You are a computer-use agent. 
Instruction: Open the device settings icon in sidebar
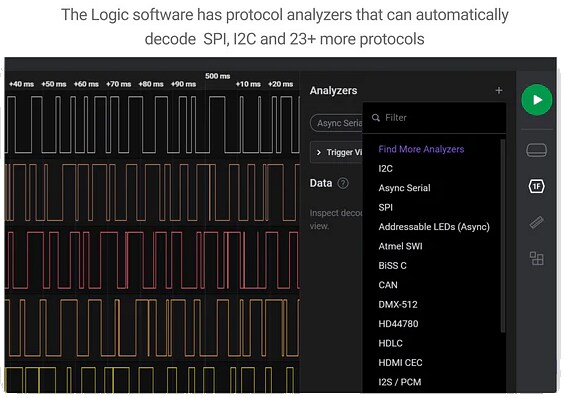tap(536, 150)
